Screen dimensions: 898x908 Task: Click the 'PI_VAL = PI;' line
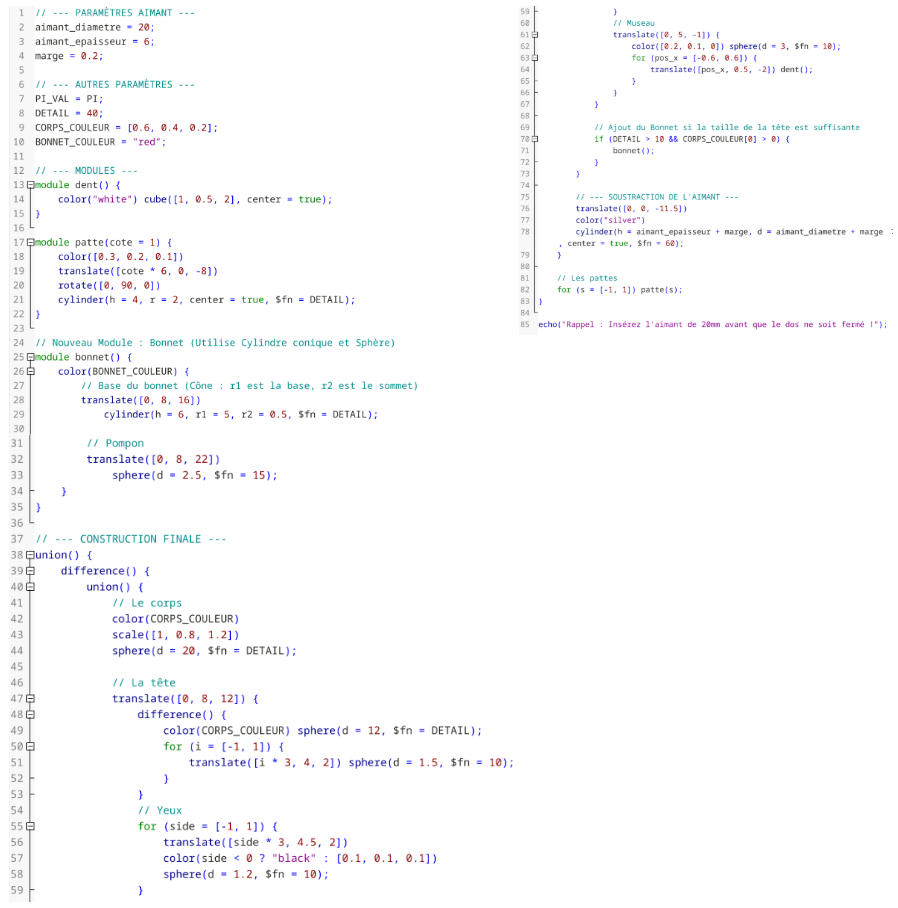[69, 99]
